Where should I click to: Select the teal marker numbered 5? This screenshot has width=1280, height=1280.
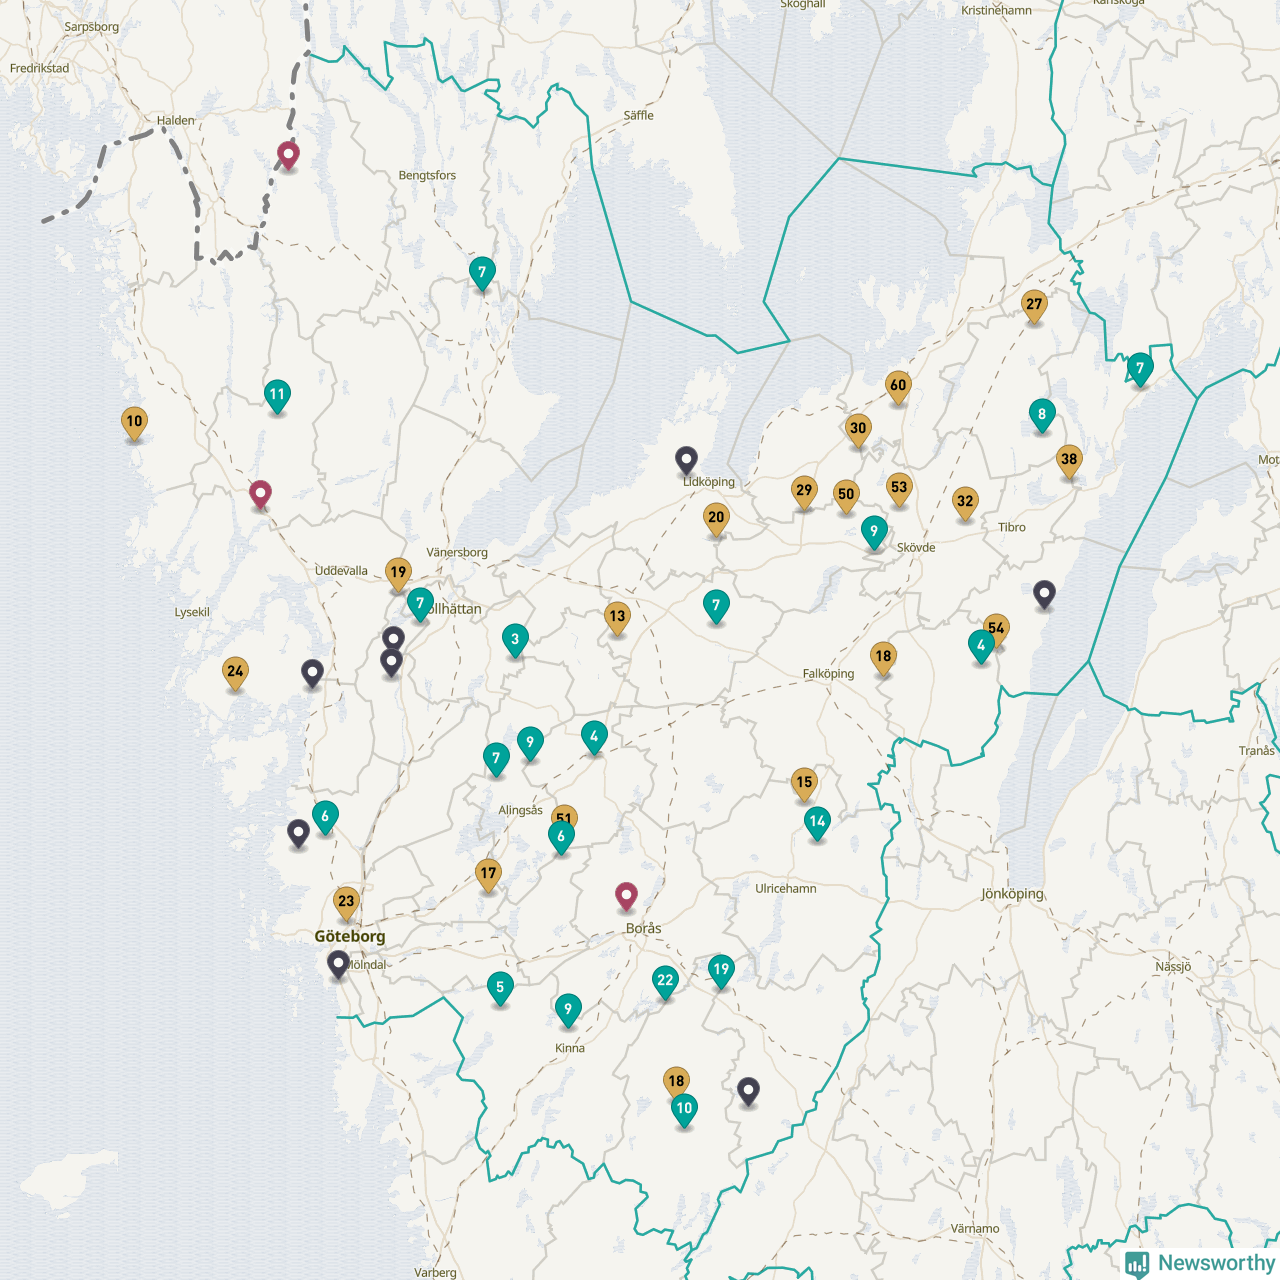coord(500,988)
